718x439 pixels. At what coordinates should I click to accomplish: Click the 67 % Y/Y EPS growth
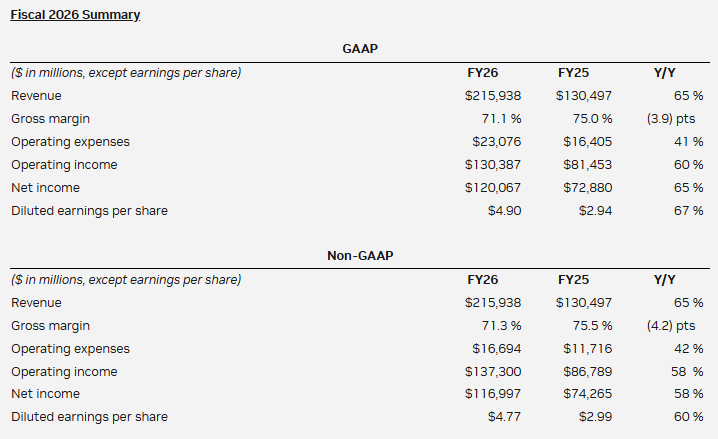pyautogui.click(x=690, y=210)
